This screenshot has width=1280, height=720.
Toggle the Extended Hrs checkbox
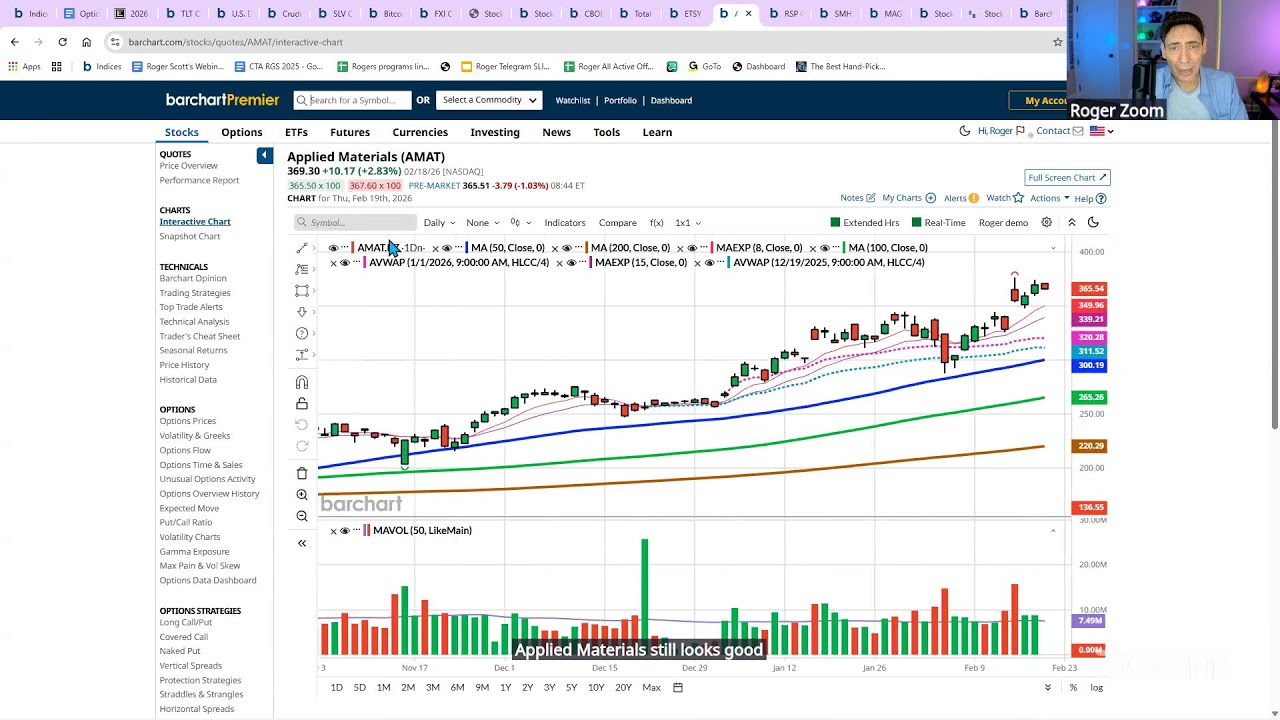(835, 223)
